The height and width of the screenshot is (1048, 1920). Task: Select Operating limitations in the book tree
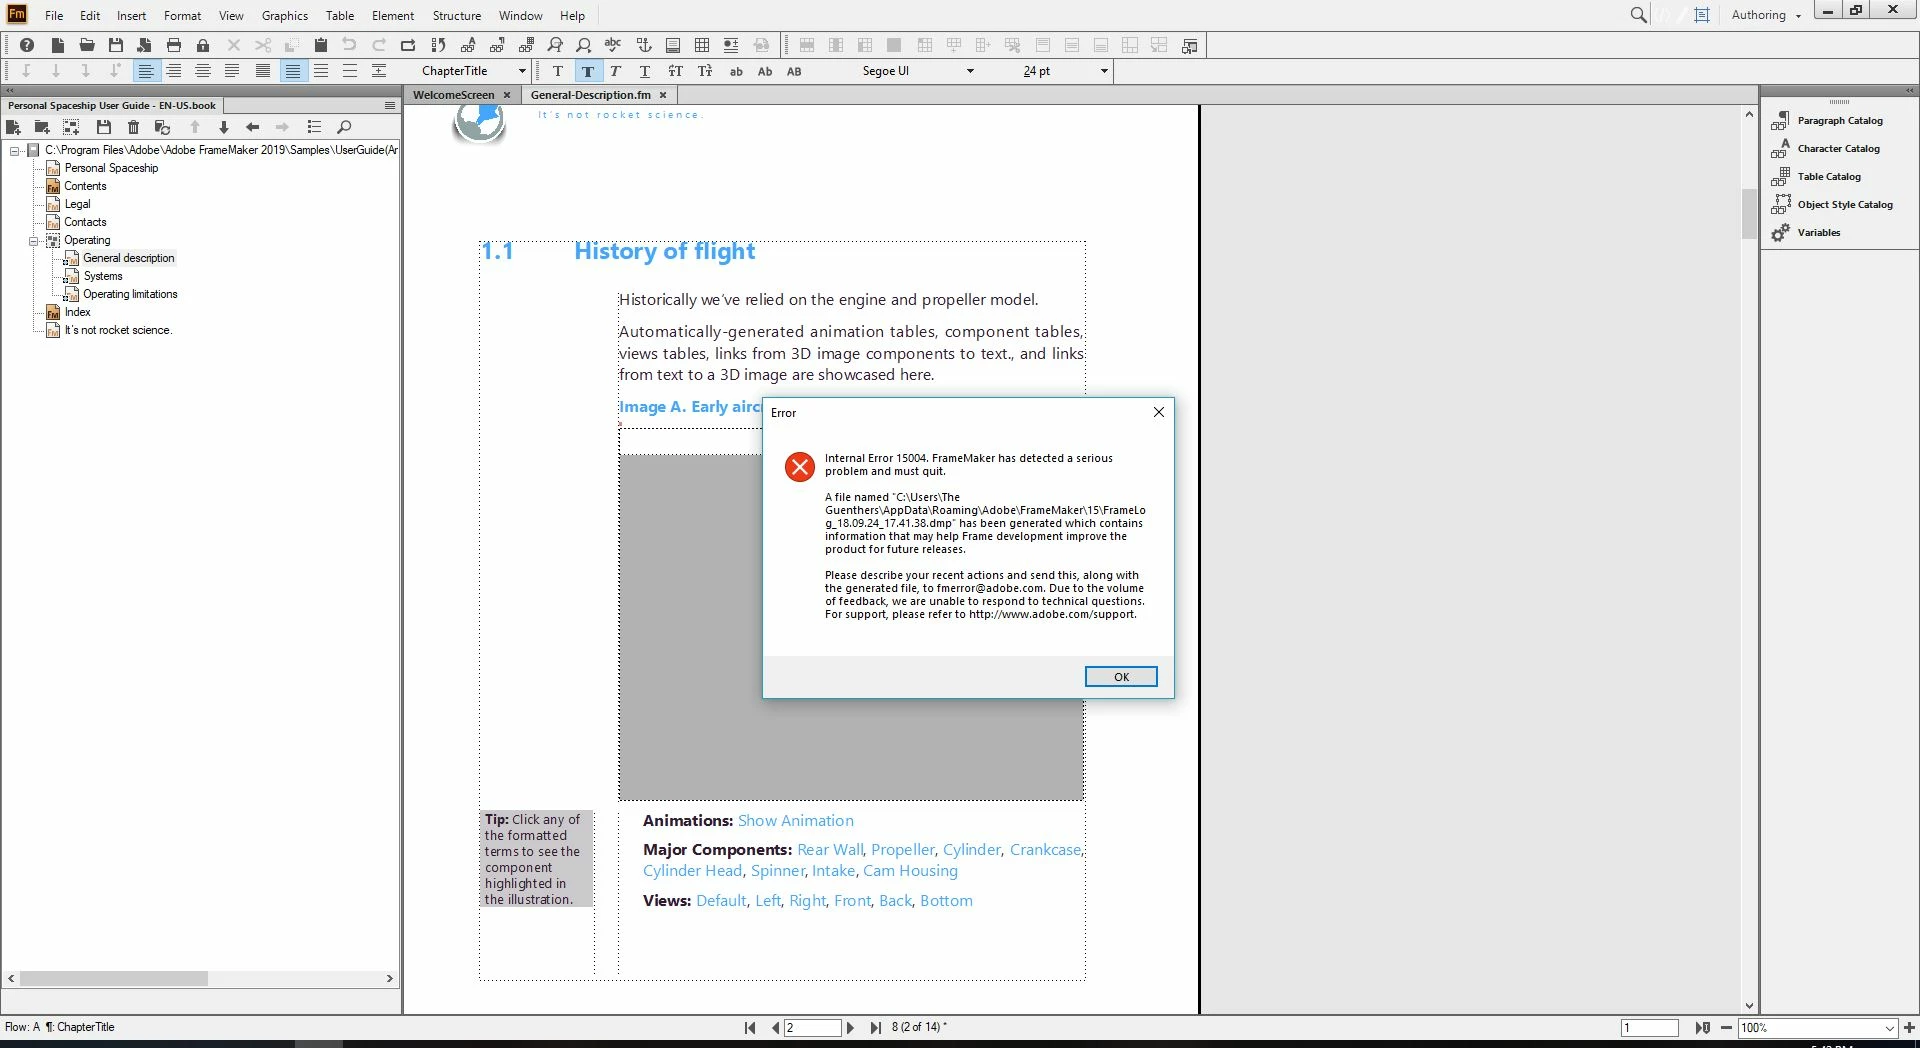click(x=130, y=294)
